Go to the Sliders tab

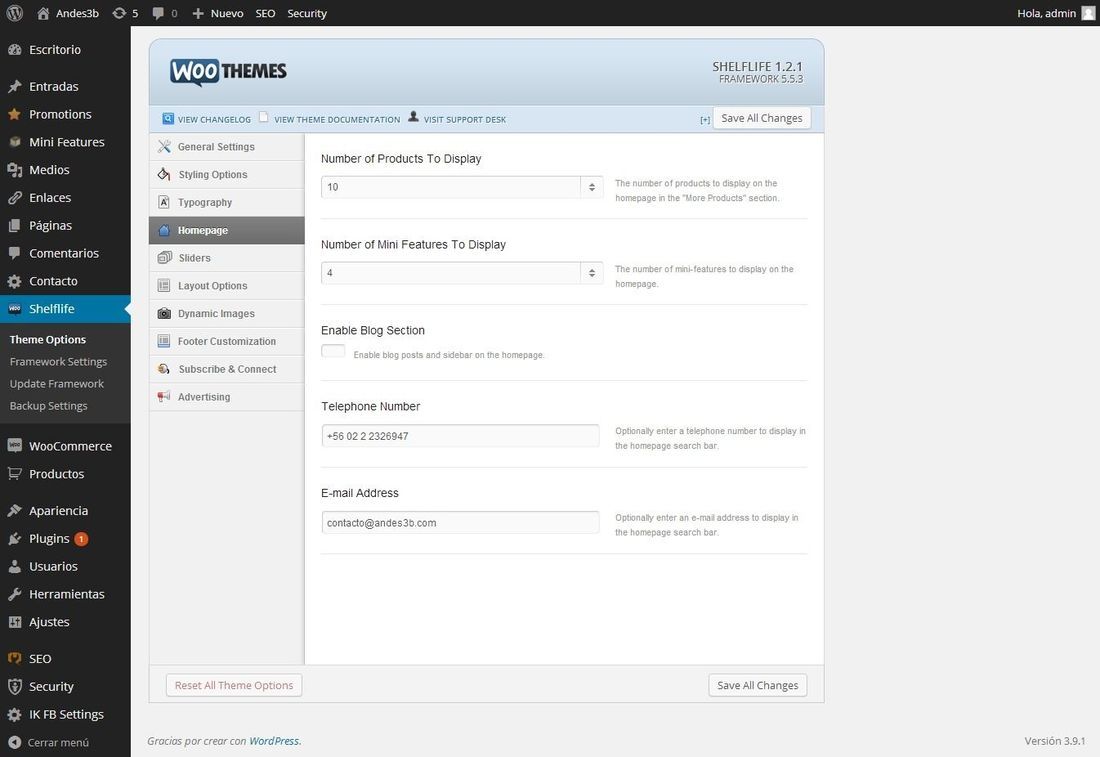(x=227, y=258)
